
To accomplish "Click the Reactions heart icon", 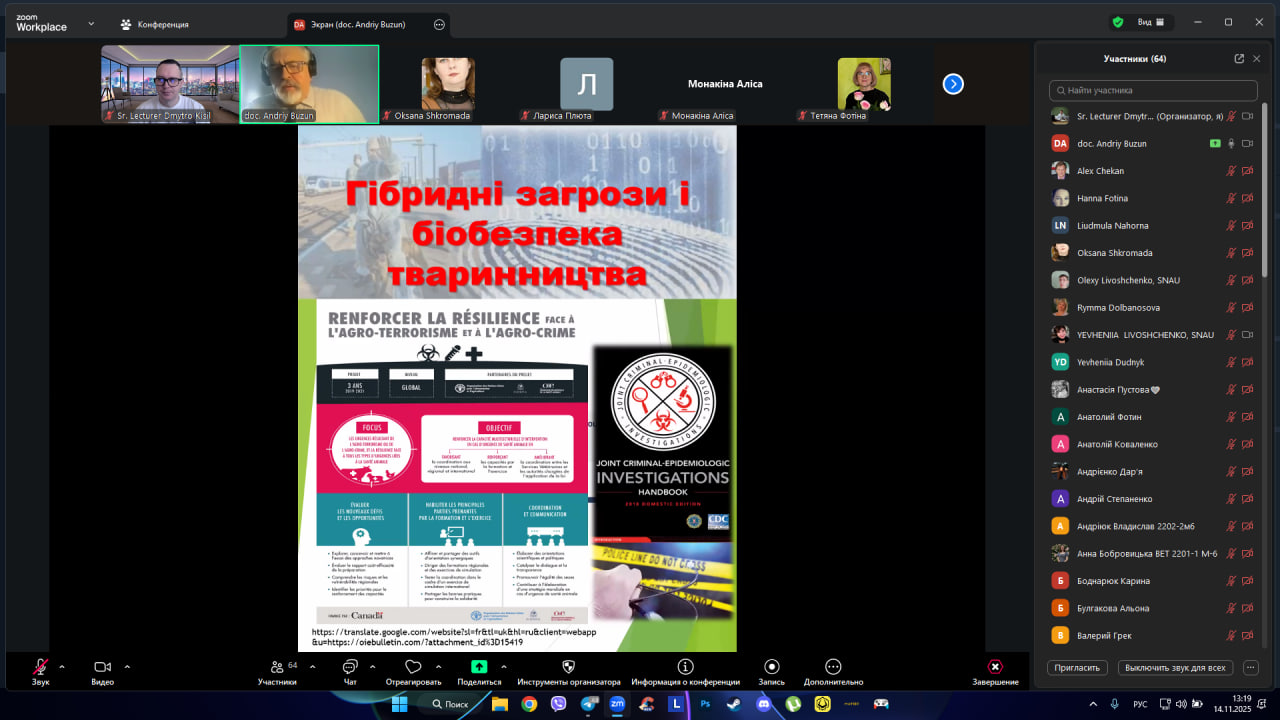I will (413, 667).
